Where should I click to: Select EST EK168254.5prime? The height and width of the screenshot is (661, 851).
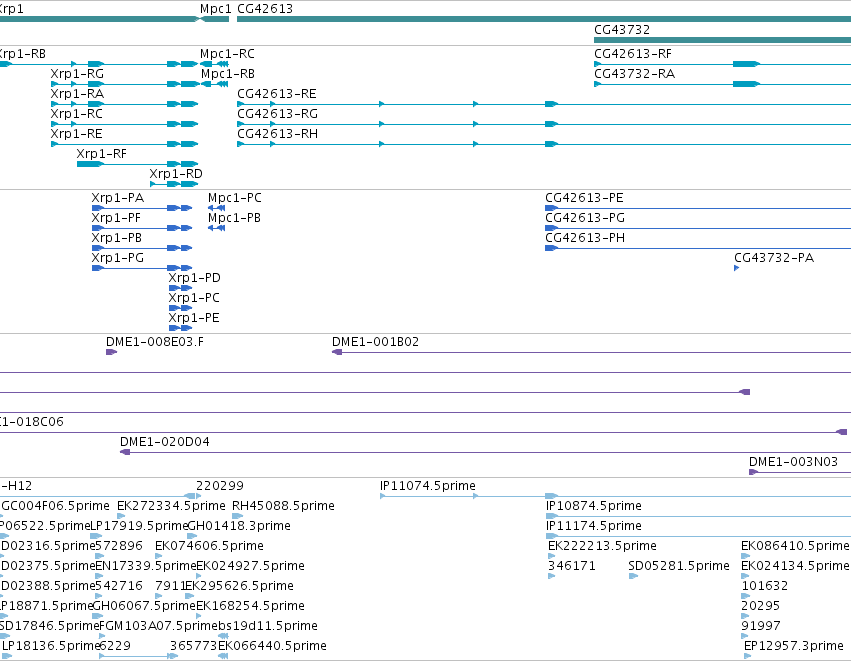[x=250, y=606]
